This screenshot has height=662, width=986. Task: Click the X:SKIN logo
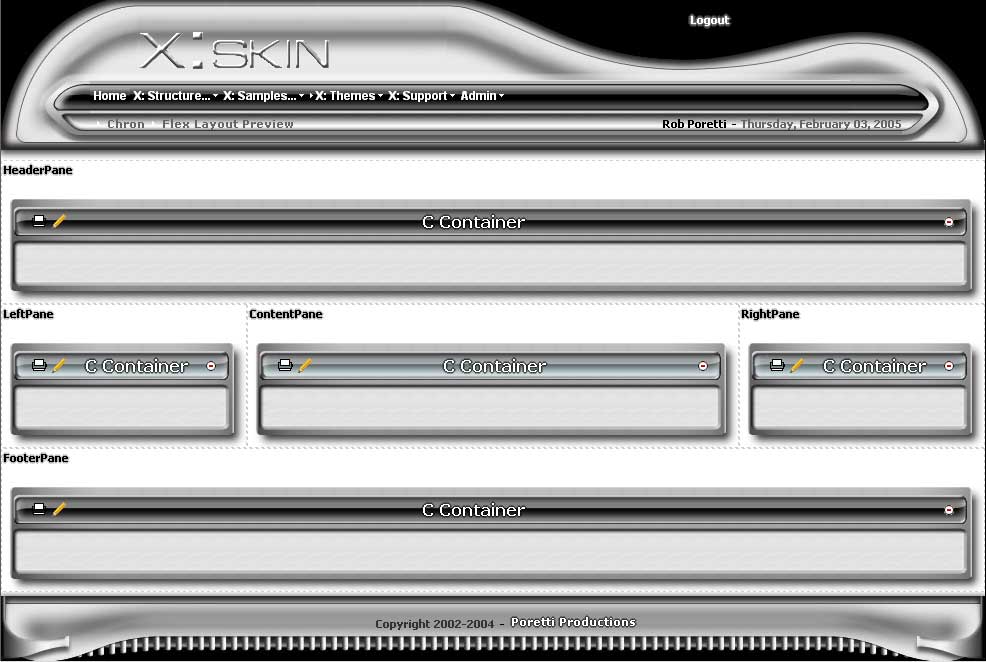tap(235, 52)
